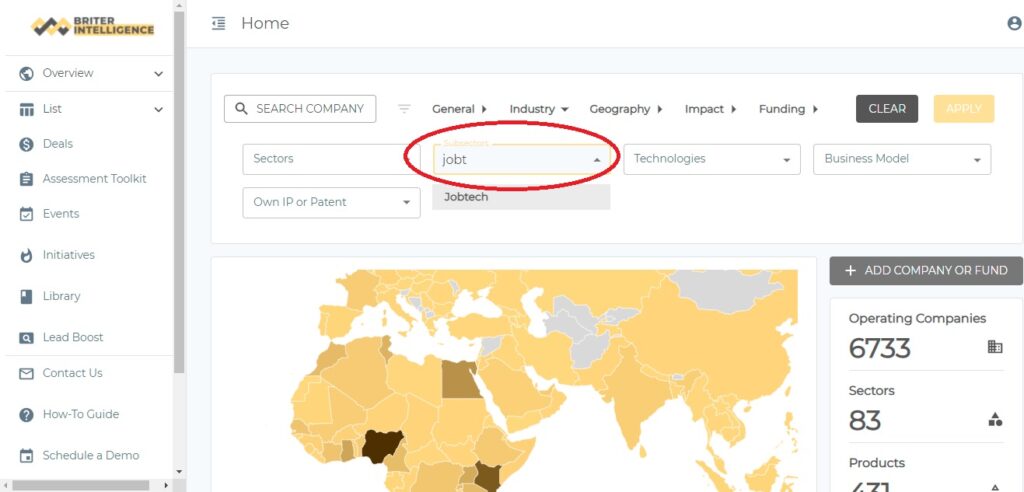The height and width of the screenshot is (492, 1024).
Task: Click the Search Company input field
Action: pos(300,109)
